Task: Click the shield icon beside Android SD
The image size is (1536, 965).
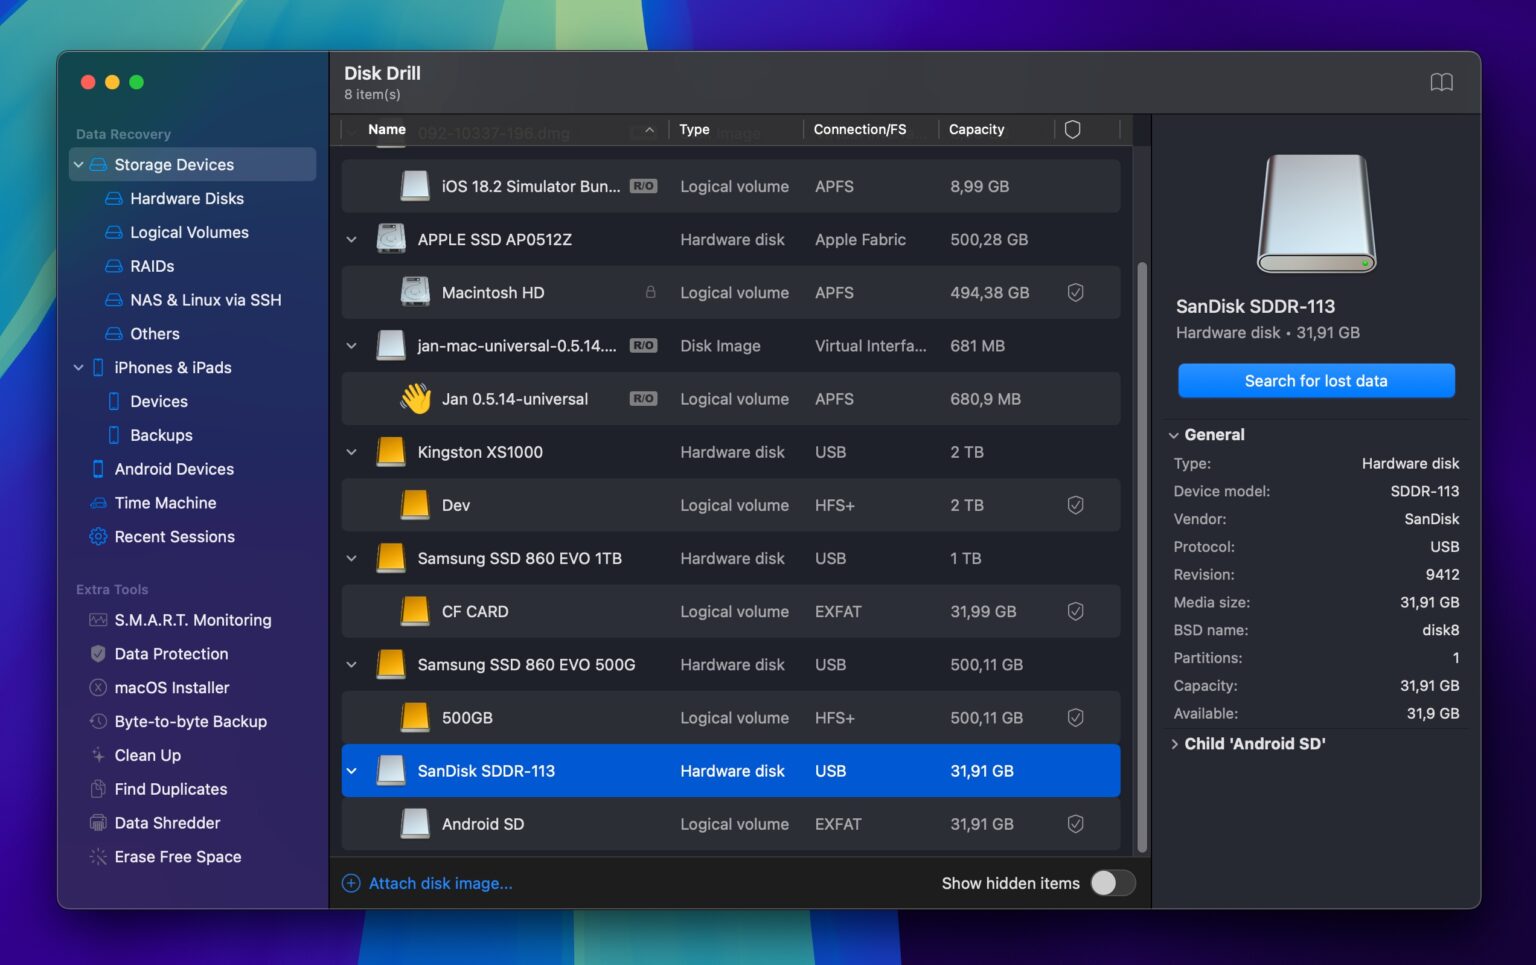Action: 1075,824
